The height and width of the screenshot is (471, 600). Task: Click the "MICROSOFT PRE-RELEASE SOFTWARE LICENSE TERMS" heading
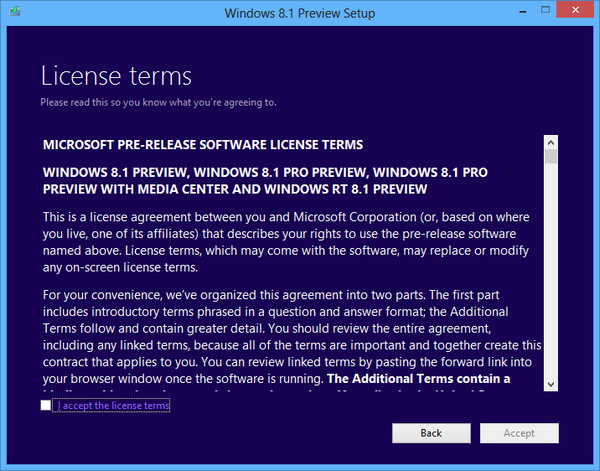(203, 145)
